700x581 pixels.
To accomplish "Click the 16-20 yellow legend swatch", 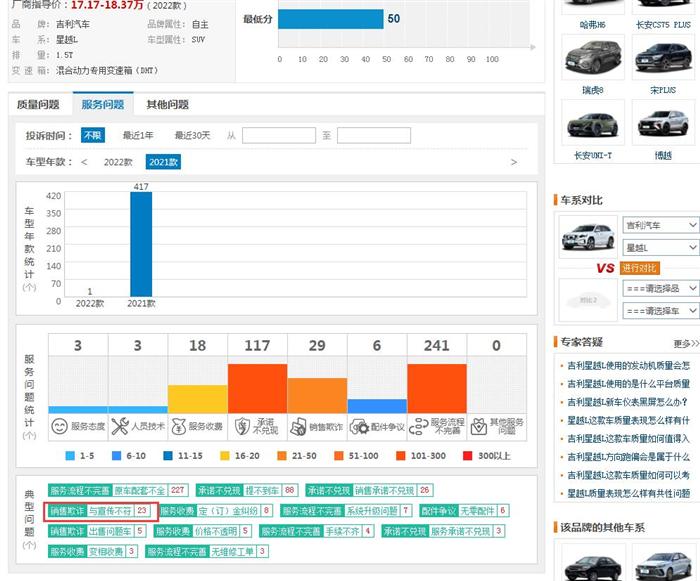I will coord(225,456).
